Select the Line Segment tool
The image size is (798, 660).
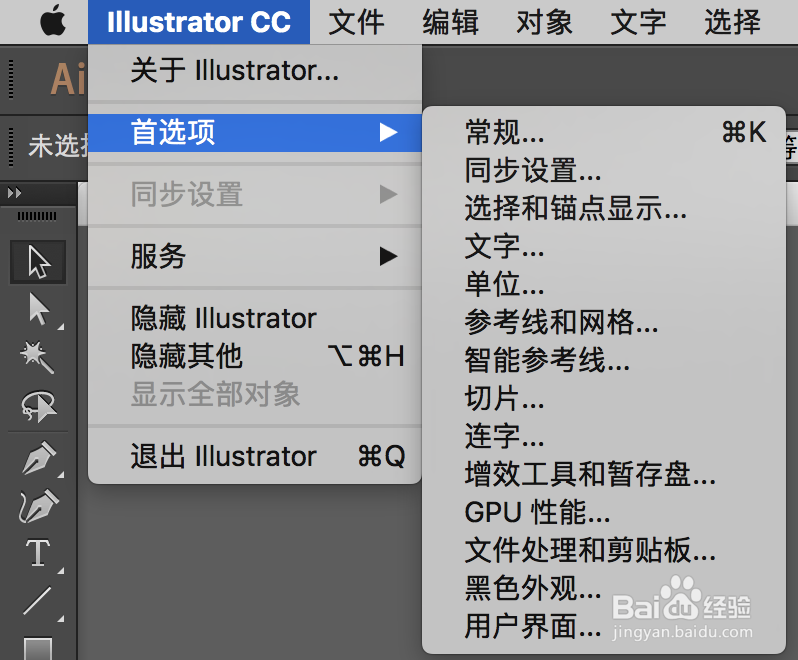click(x=38, y=601)
